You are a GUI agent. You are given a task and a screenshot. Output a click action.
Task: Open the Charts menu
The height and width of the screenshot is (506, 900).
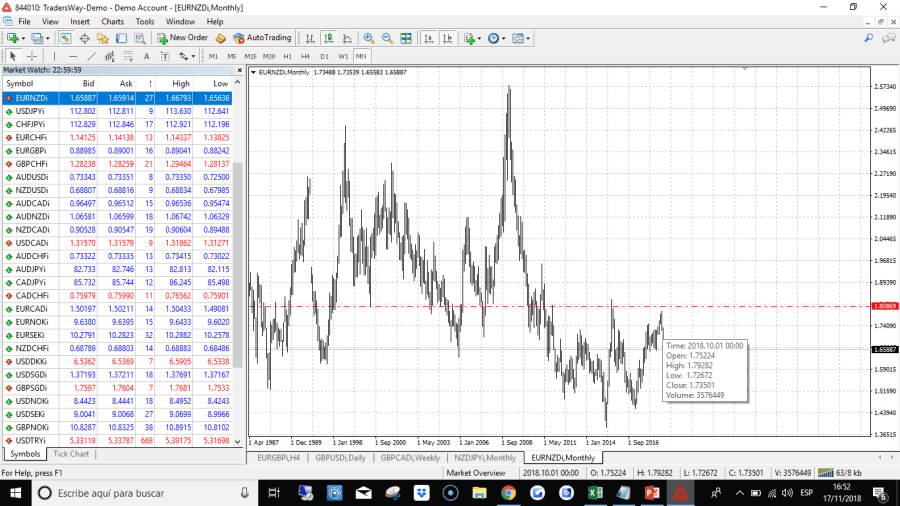point(112,21)
